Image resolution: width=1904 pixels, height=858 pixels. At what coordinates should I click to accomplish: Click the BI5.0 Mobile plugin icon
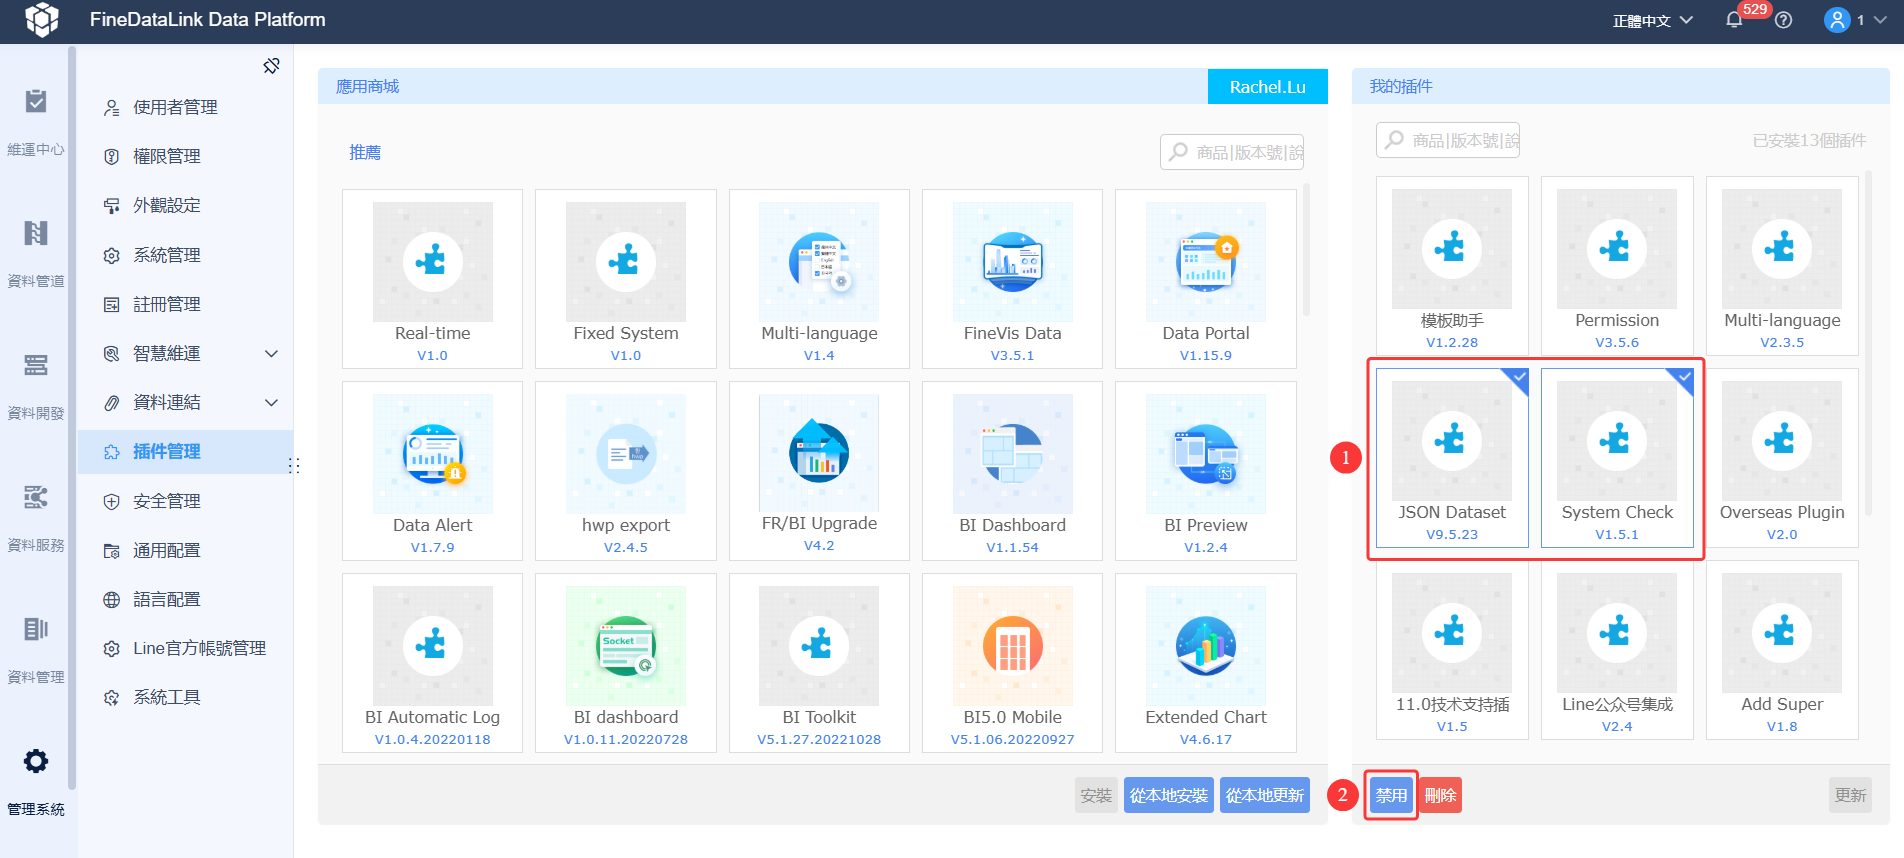pos(1012,646)
